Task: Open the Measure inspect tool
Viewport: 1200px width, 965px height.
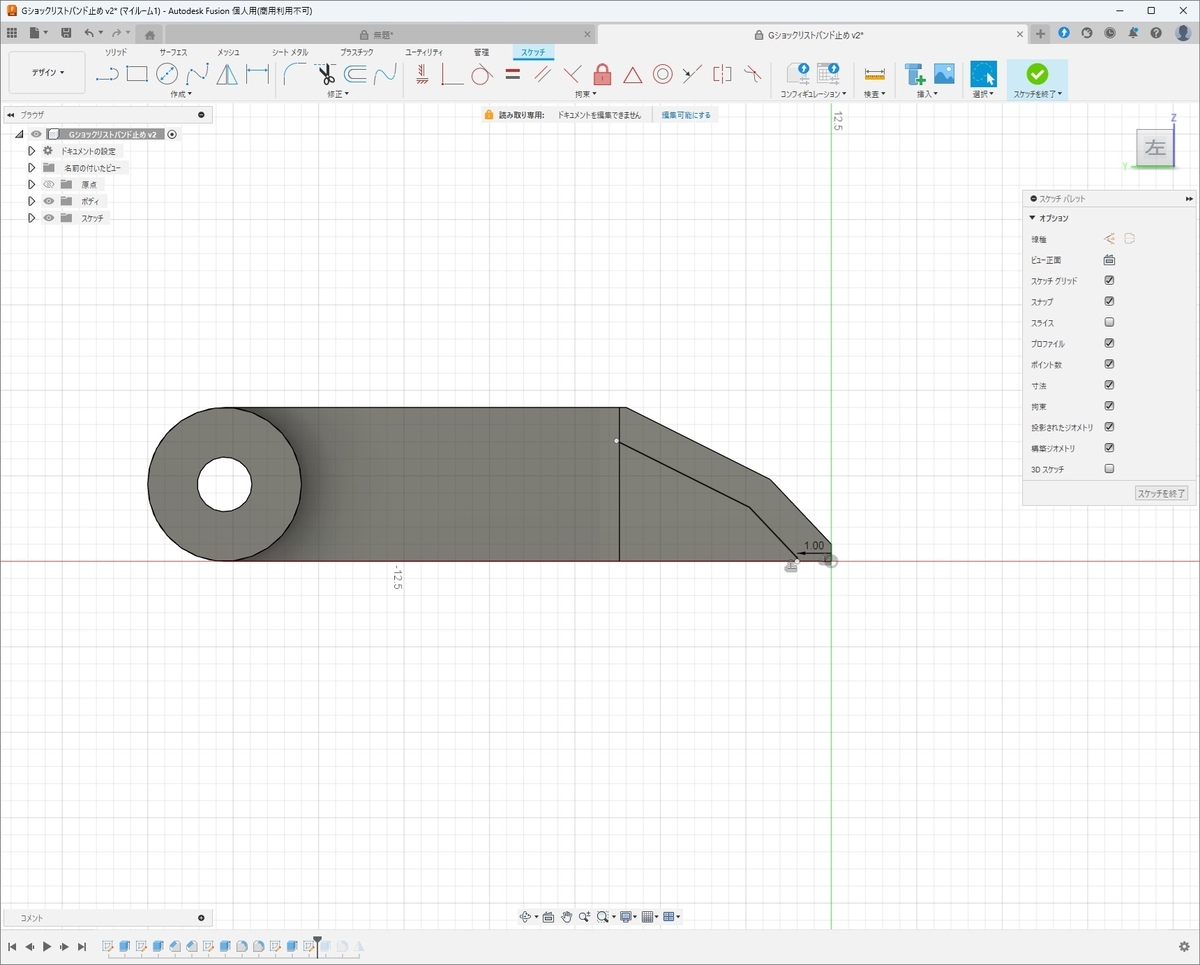Action: pyautogui.click(x=875, y=74)
